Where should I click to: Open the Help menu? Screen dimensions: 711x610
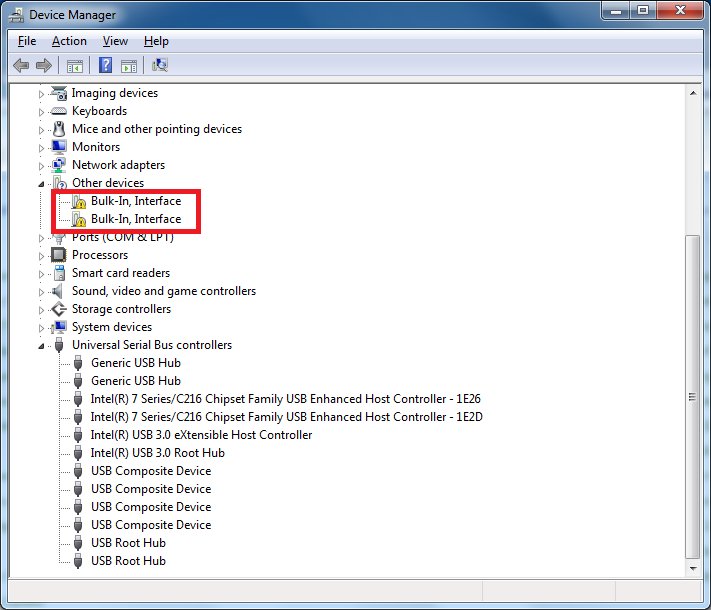156,41
